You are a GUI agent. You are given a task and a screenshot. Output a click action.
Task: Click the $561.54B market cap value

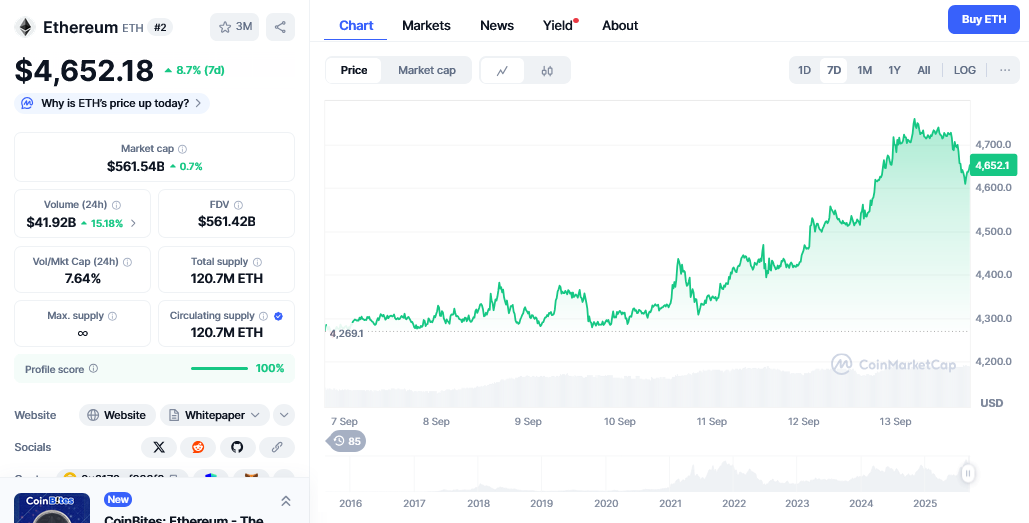coord(136,167)
